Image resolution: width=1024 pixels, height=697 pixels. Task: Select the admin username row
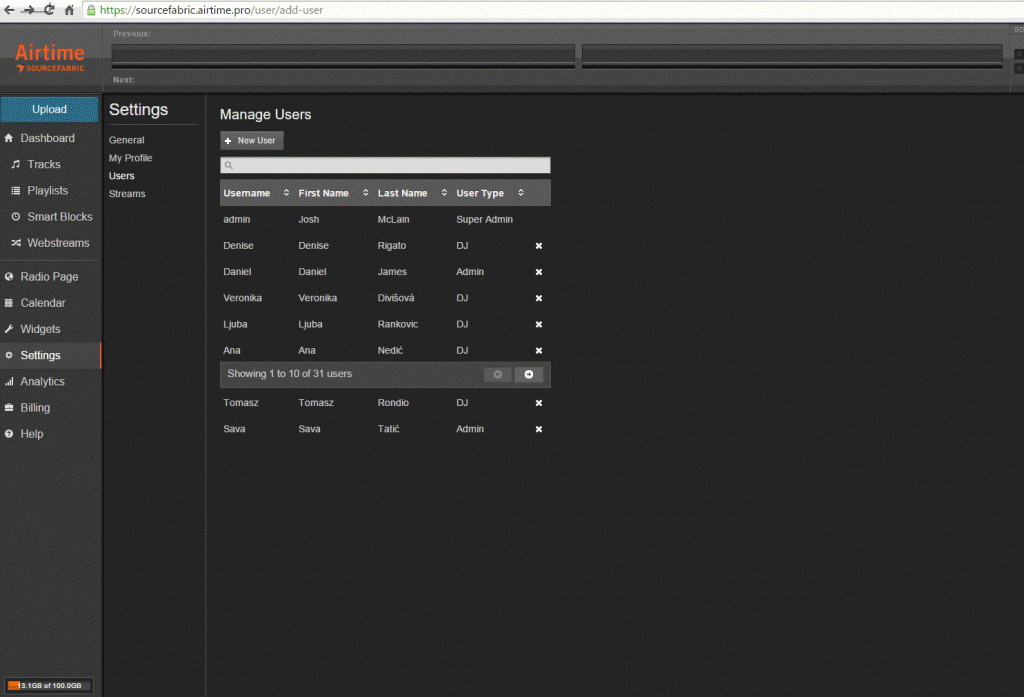(x=385, y=219)
